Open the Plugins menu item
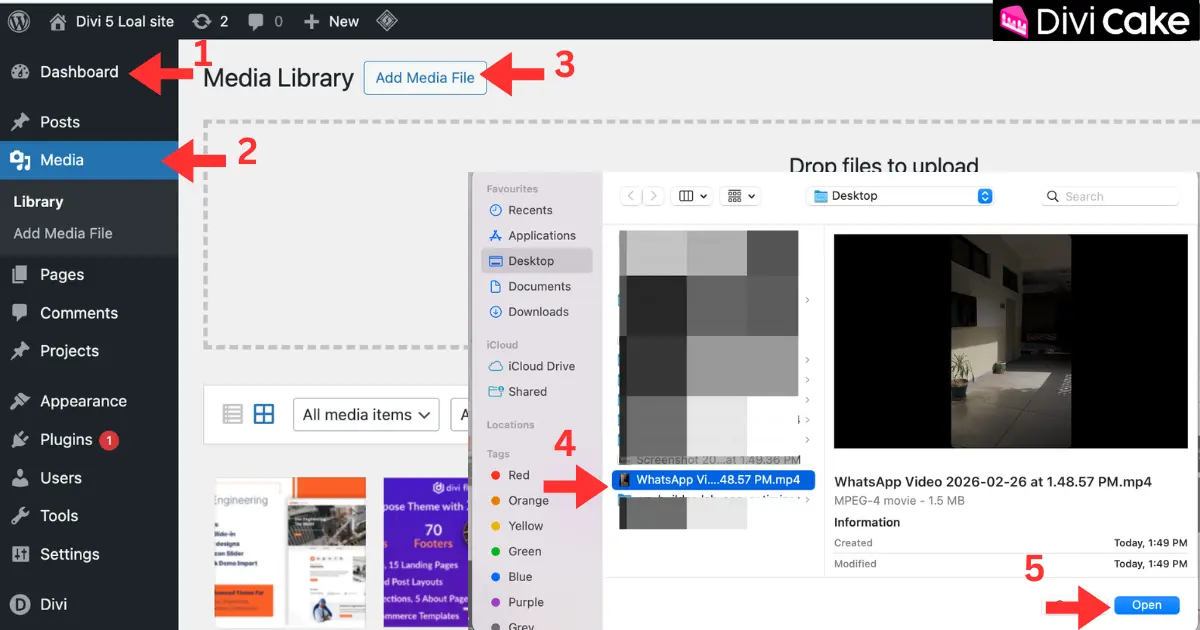This screenshot has width=1200, height=630. pos(66,440)
